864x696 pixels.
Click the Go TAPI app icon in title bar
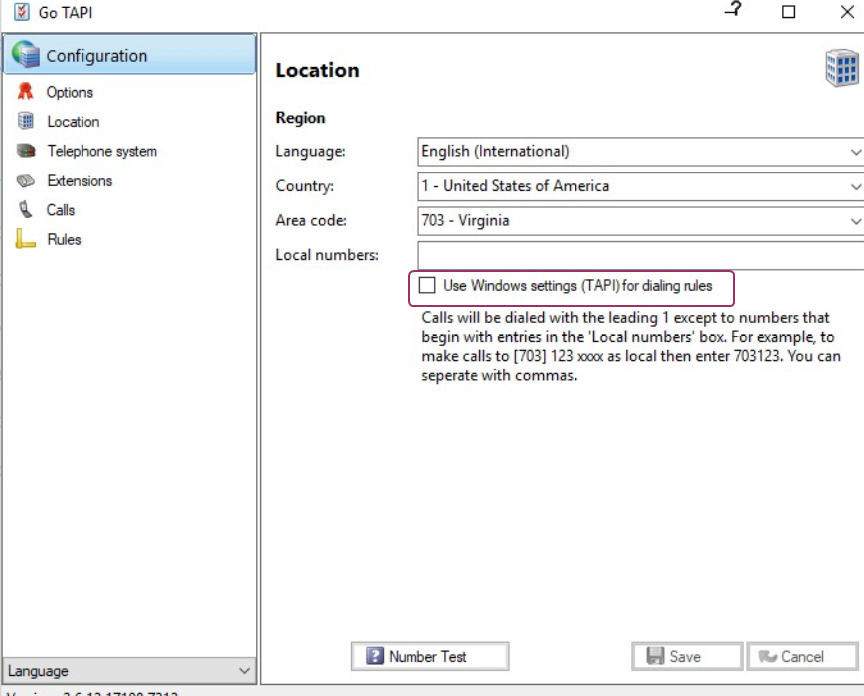point(21,12)
